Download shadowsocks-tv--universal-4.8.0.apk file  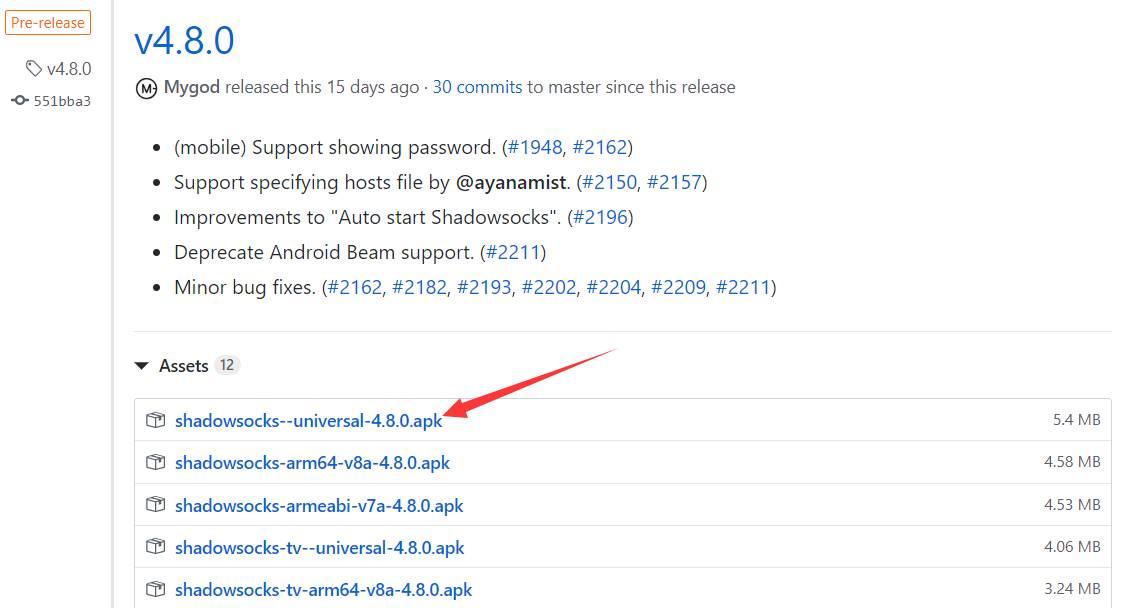[x=319, y=548]
